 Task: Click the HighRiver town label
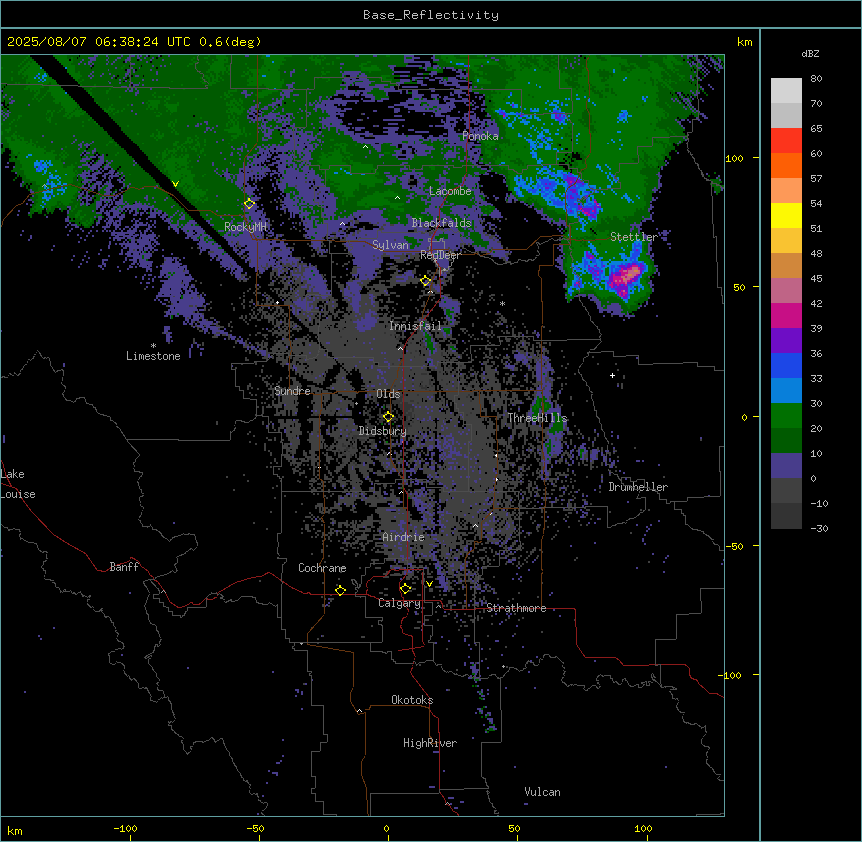(x=430, y=743)
